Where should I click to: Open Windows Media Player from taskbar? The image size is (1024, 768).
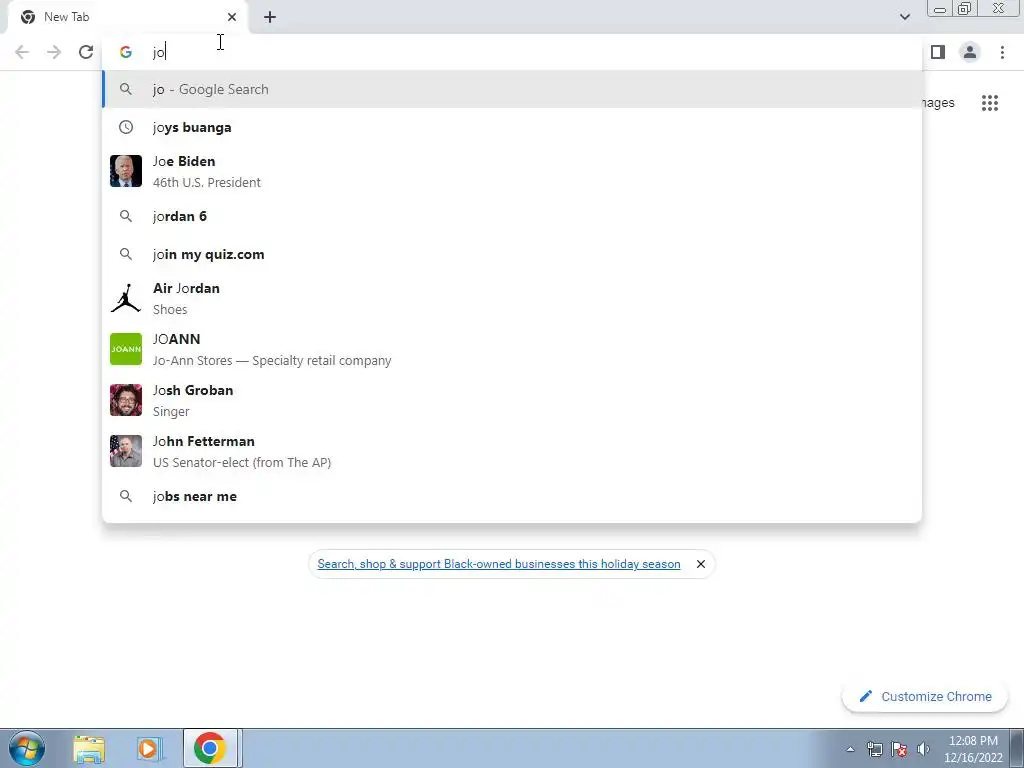pyautogui.click(x=150, y=748)
